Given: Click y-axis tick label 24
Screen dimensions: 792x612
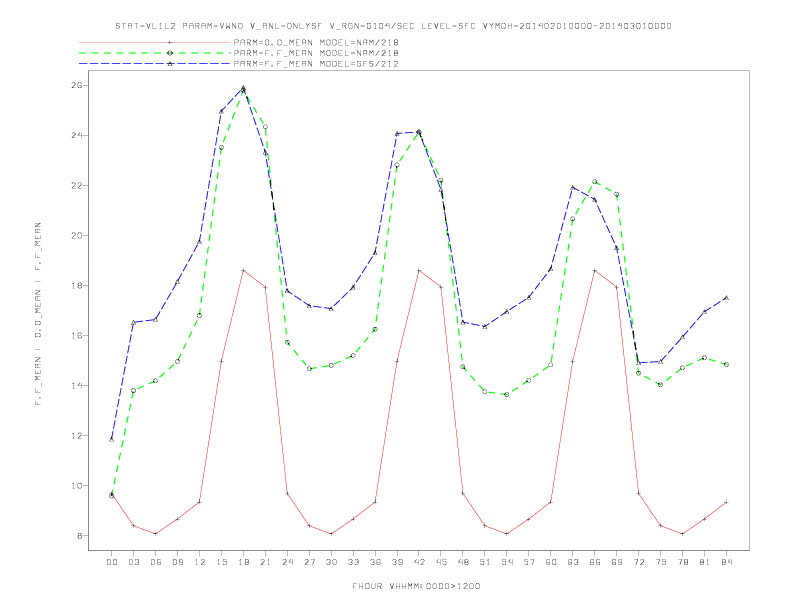Looking at the screenshot, I should point(76,135).
